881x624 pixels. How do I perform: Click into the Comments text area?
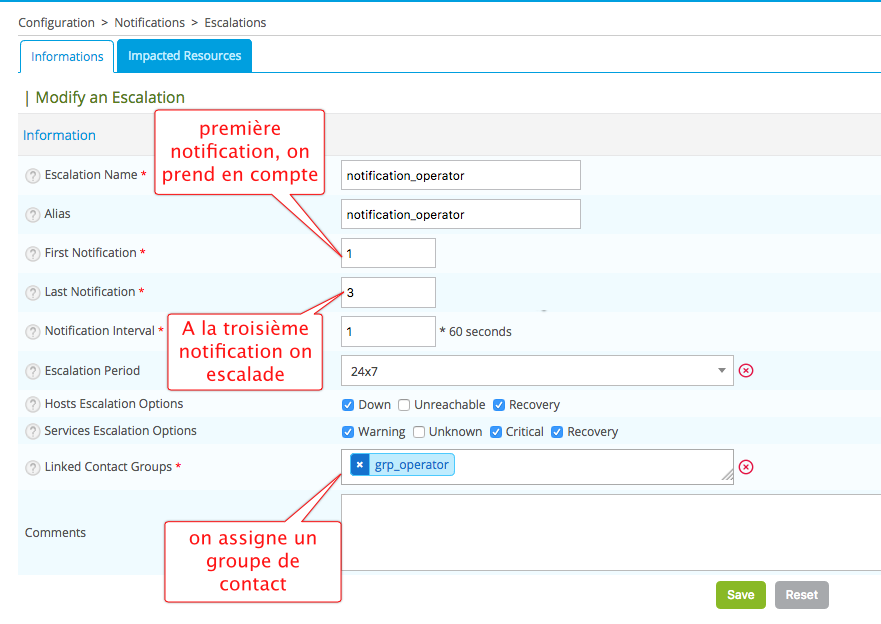[600, 532]
